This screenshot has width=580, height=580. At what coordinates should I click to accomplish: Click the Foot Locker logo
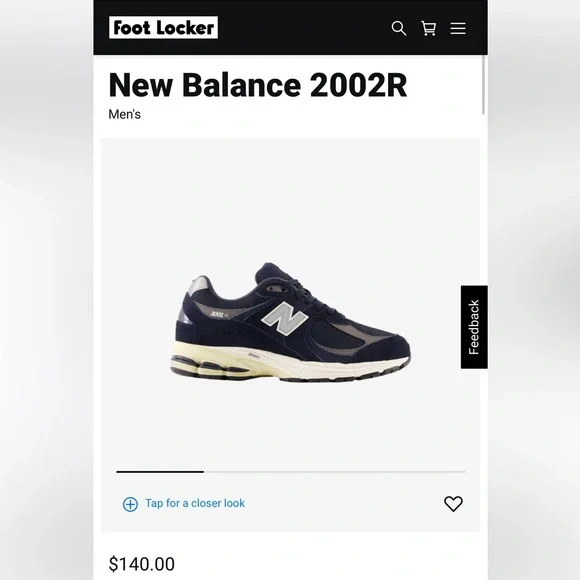click(163, 27)
